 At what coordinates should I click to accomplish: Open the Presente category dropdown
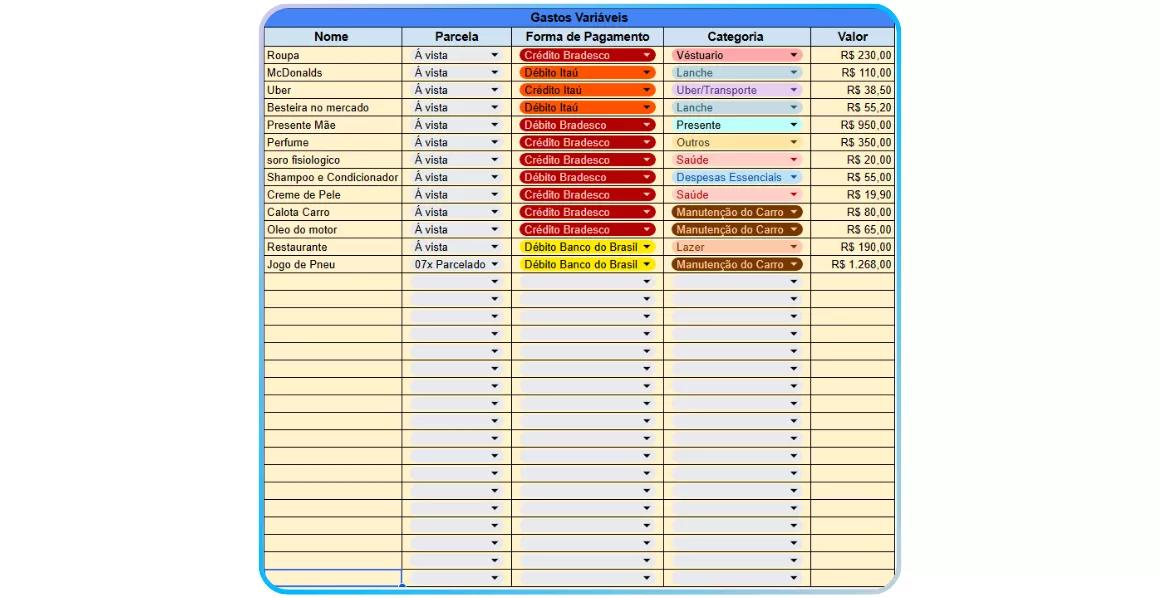tap(794, 126)
